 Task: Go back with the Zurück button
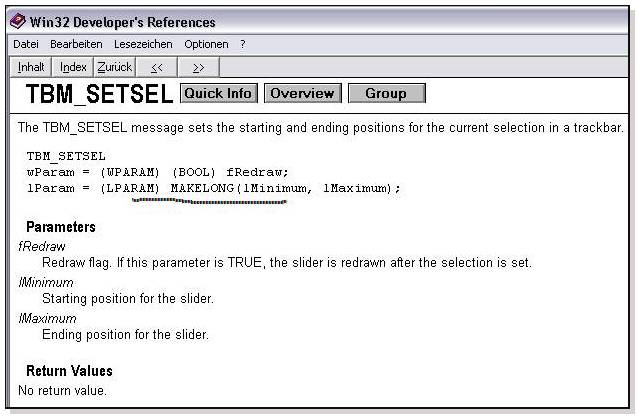click(115, 67)
